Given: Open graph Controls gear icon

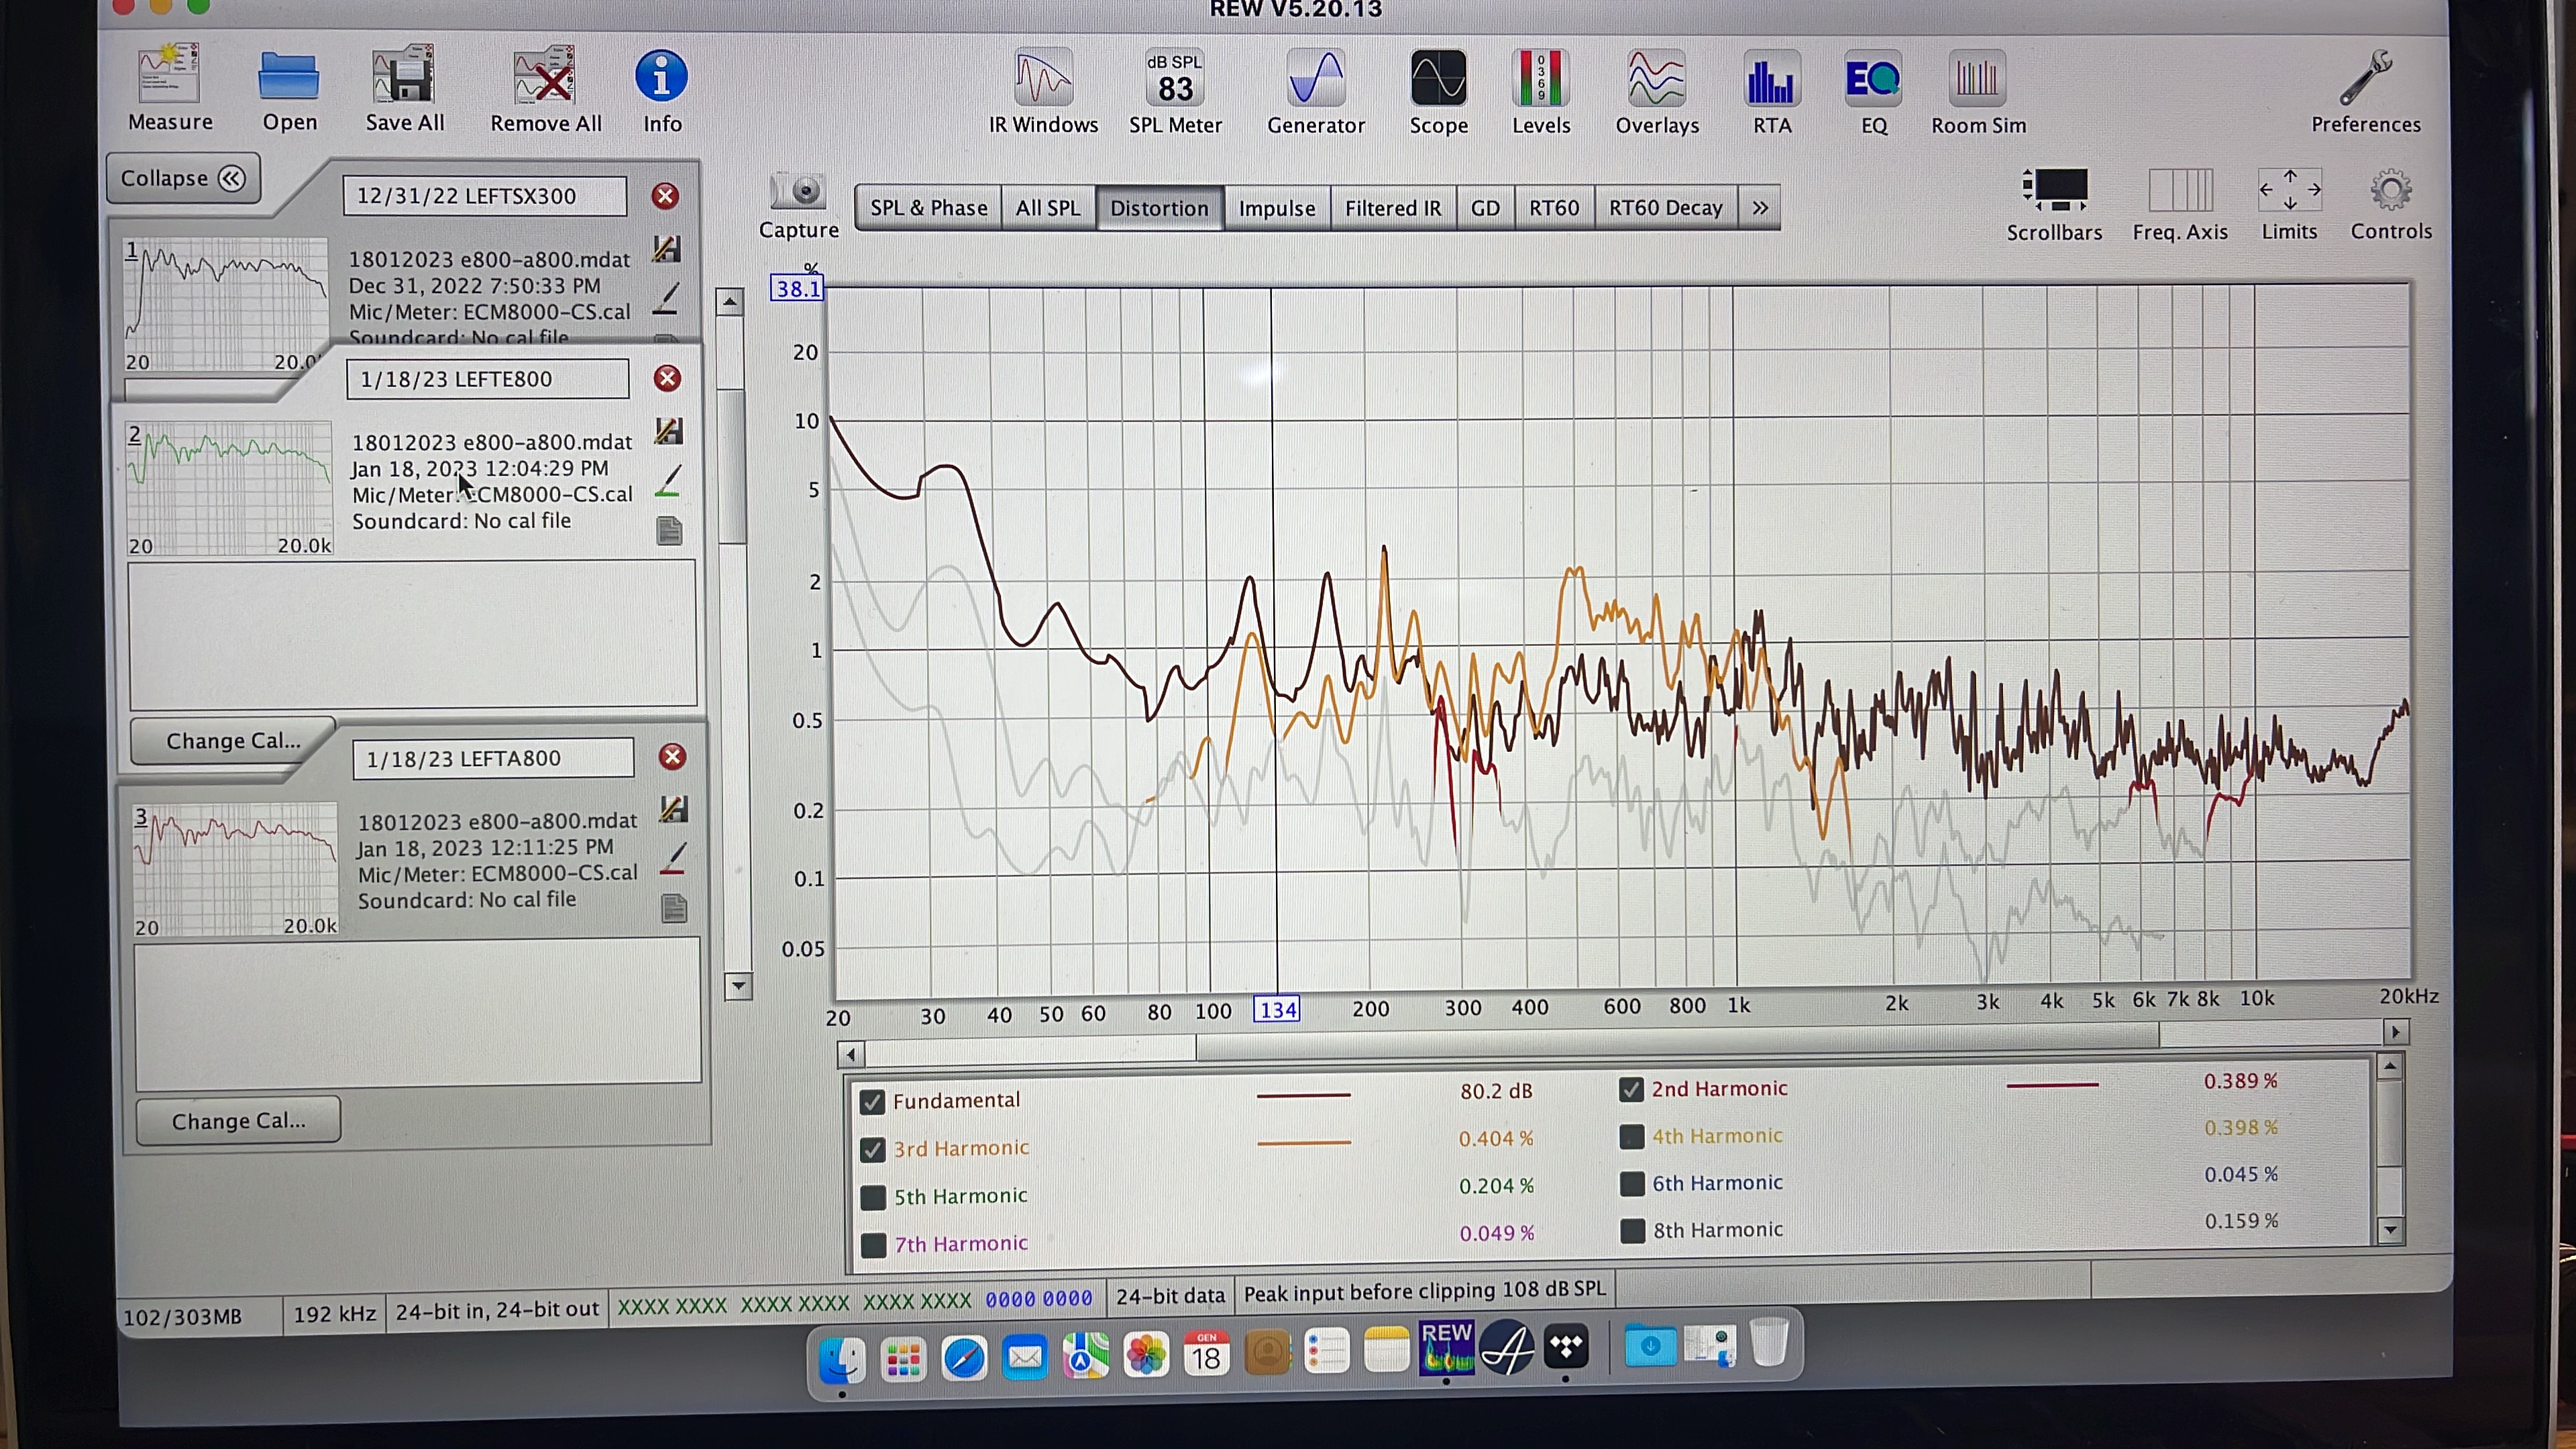Looking at the screenshot, I should coord(2390,190).
